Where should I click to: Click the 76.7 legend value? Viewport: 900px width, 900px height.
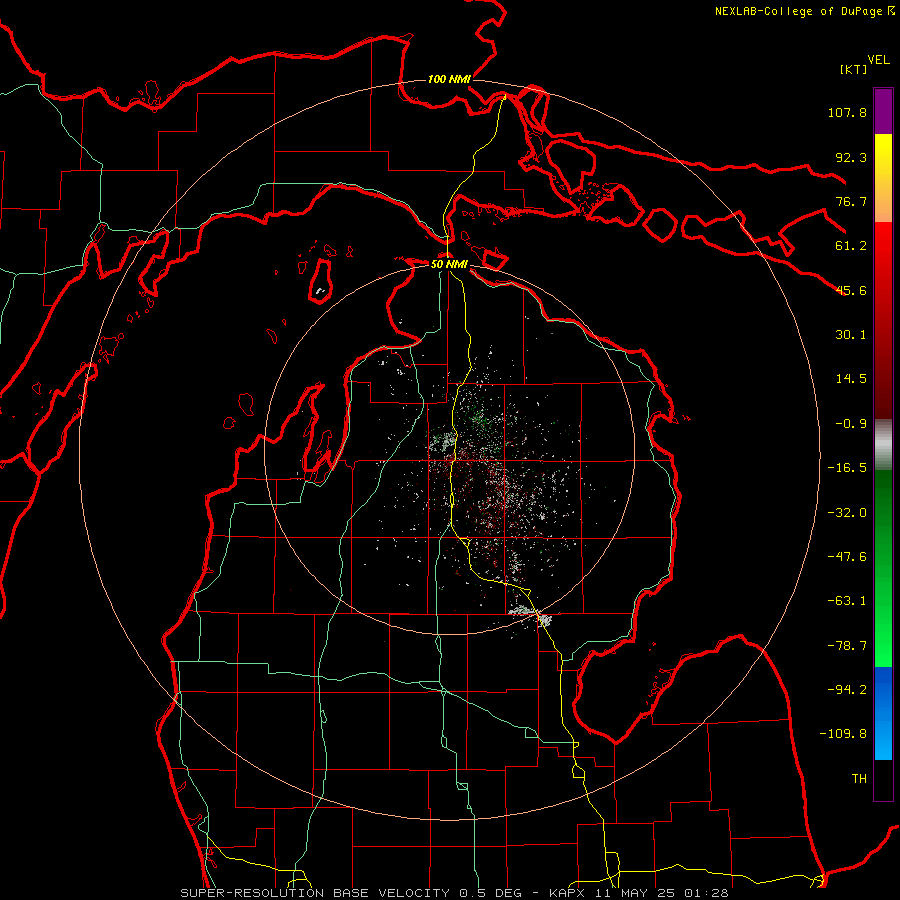pyautogui.click(x=851, y=201)
